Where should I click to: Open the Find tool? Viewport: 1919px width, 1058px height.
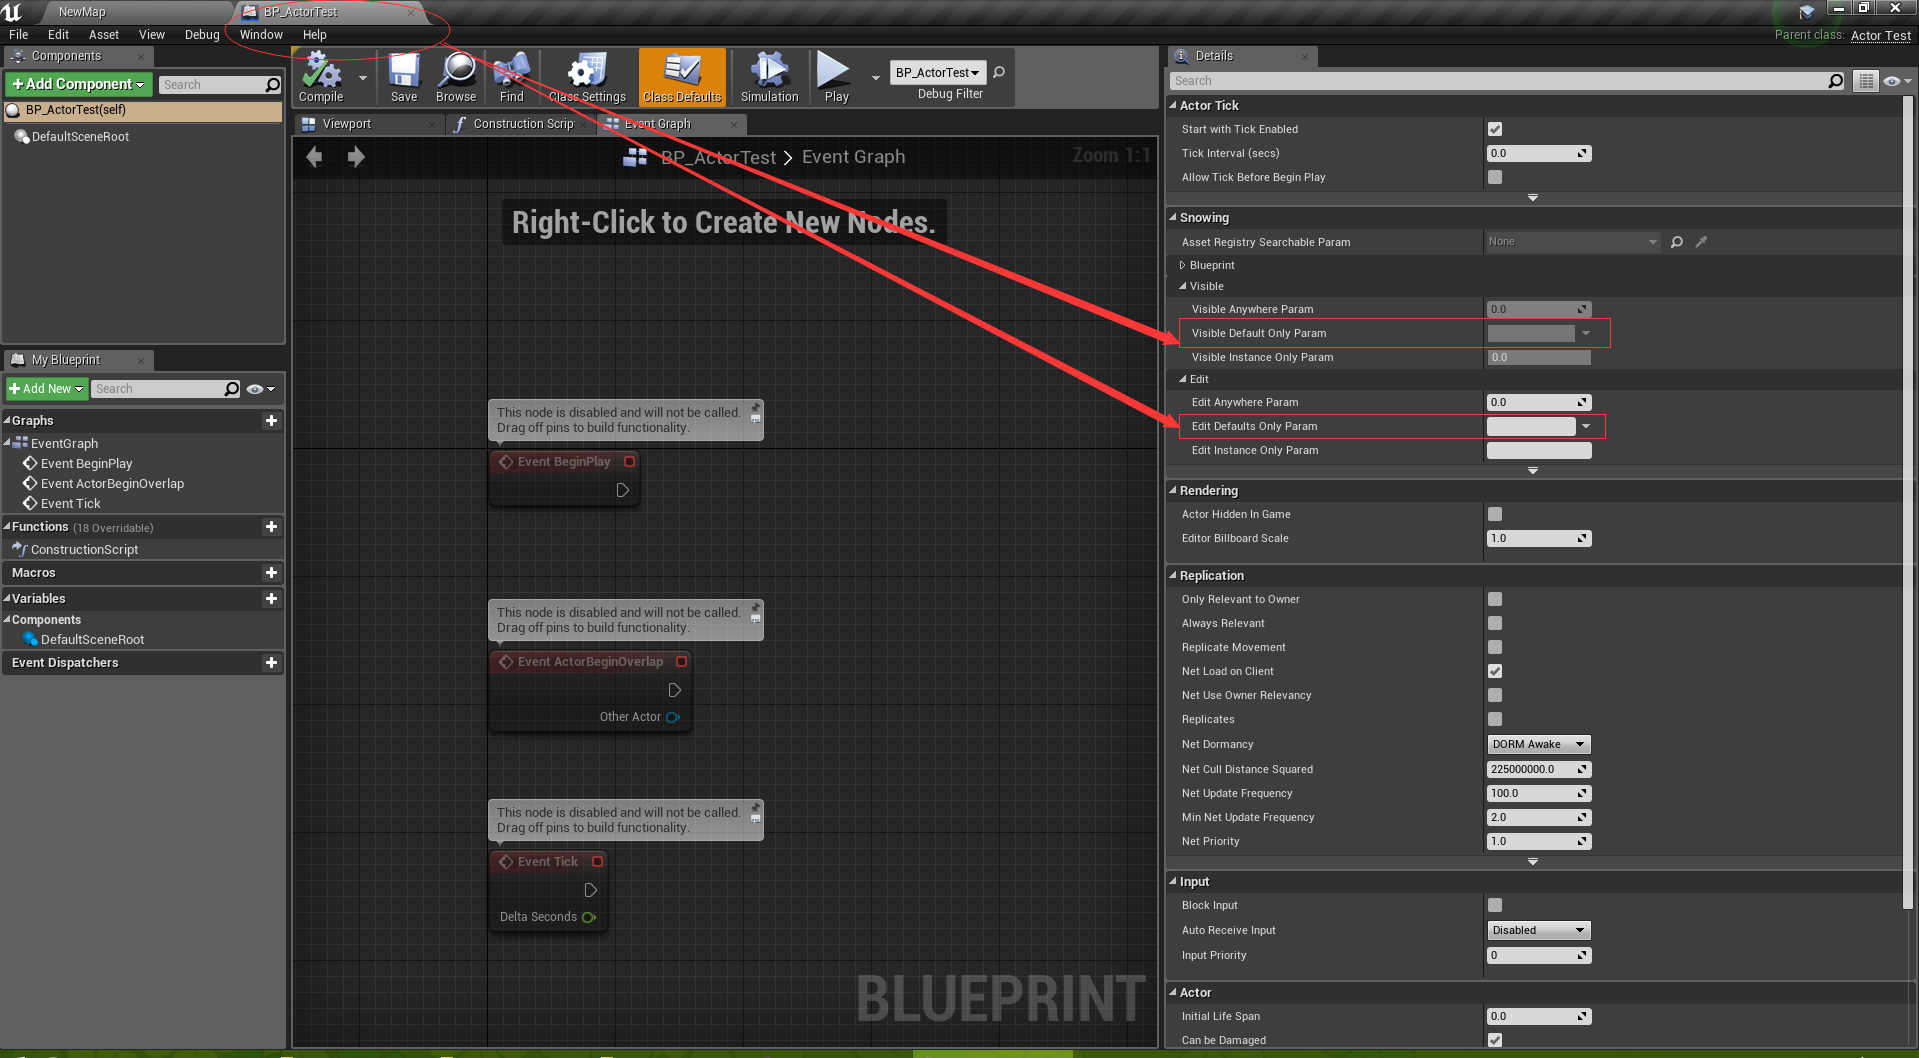[511, 77]
